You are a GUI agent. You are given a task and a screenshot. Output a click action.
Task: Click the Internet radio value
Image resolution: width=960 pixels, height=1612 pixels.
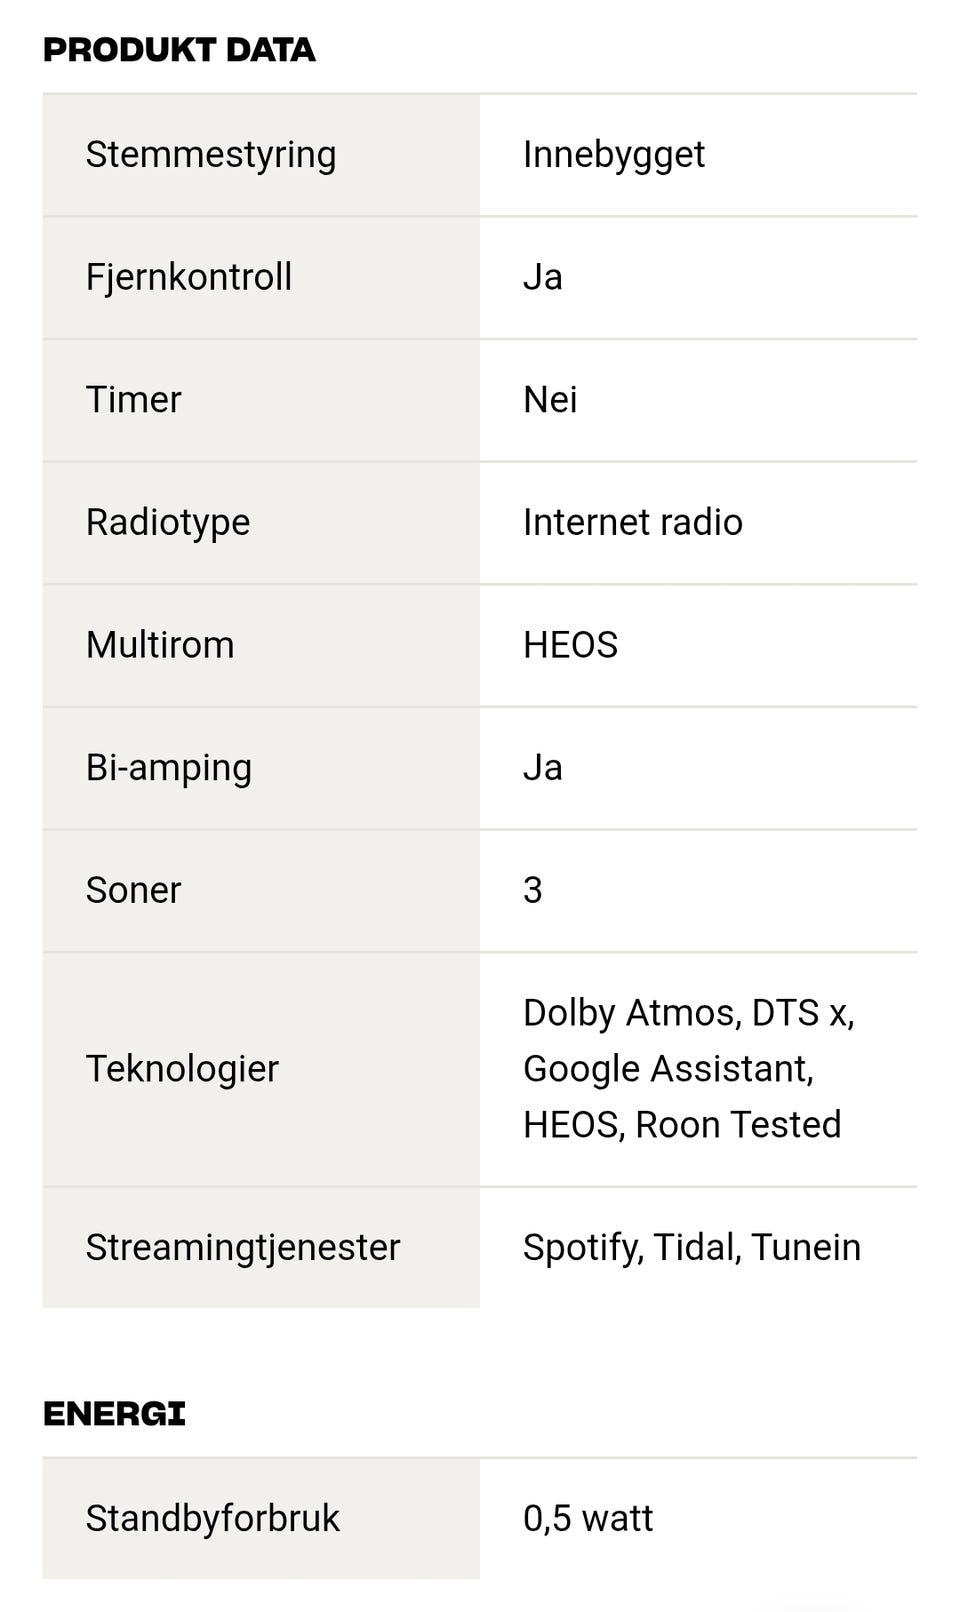tap(632, 522)
